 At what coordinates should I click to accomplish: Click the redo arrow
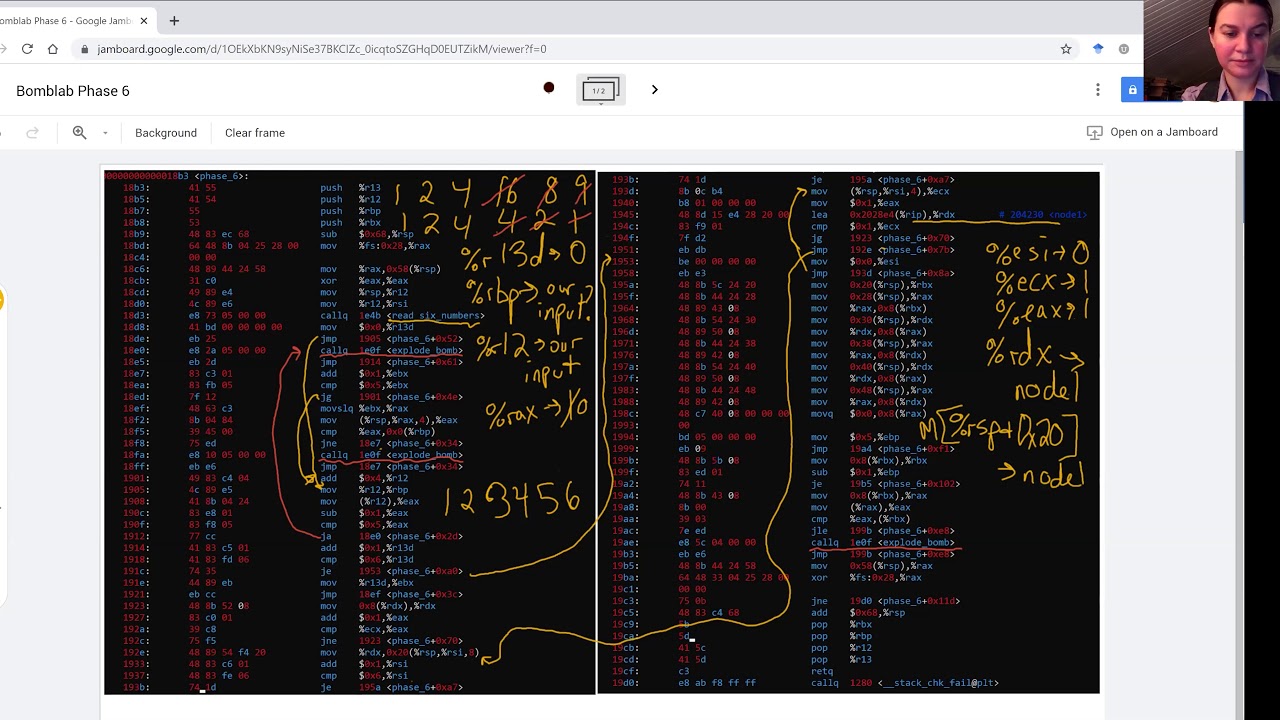[32, 133]
